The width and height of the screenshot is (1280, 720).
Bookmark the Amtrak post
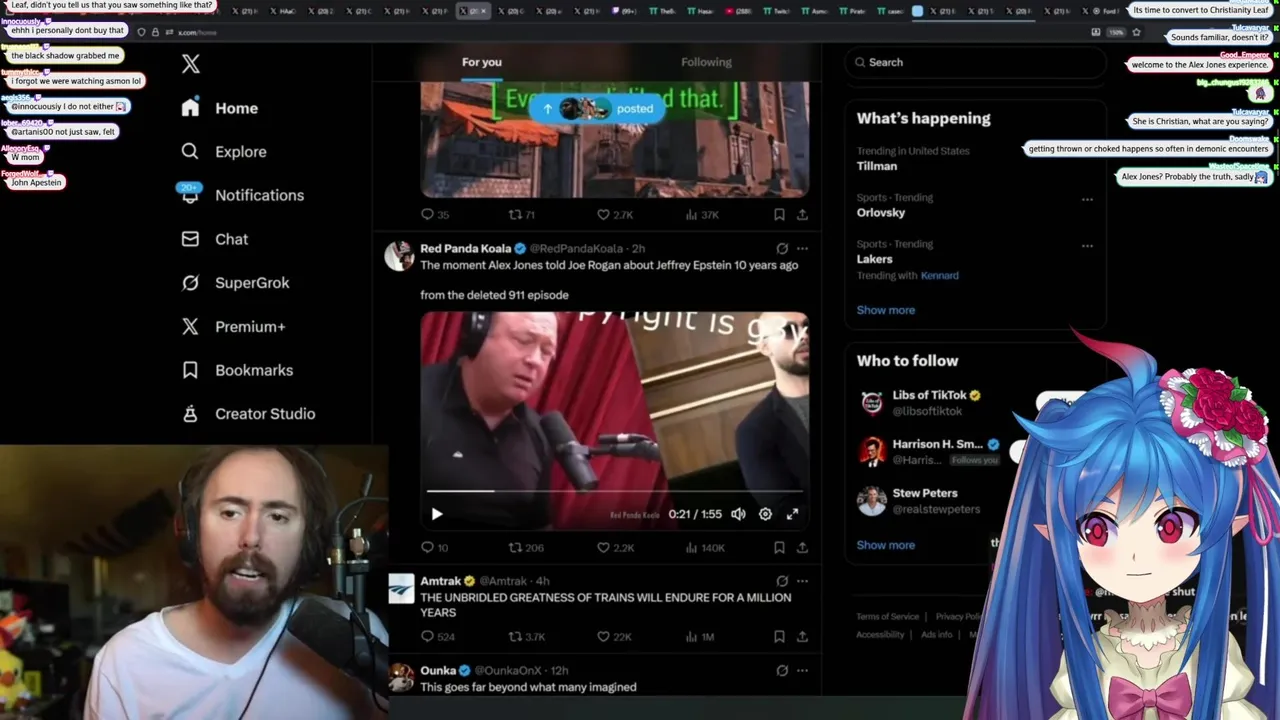tap(779, 636)
